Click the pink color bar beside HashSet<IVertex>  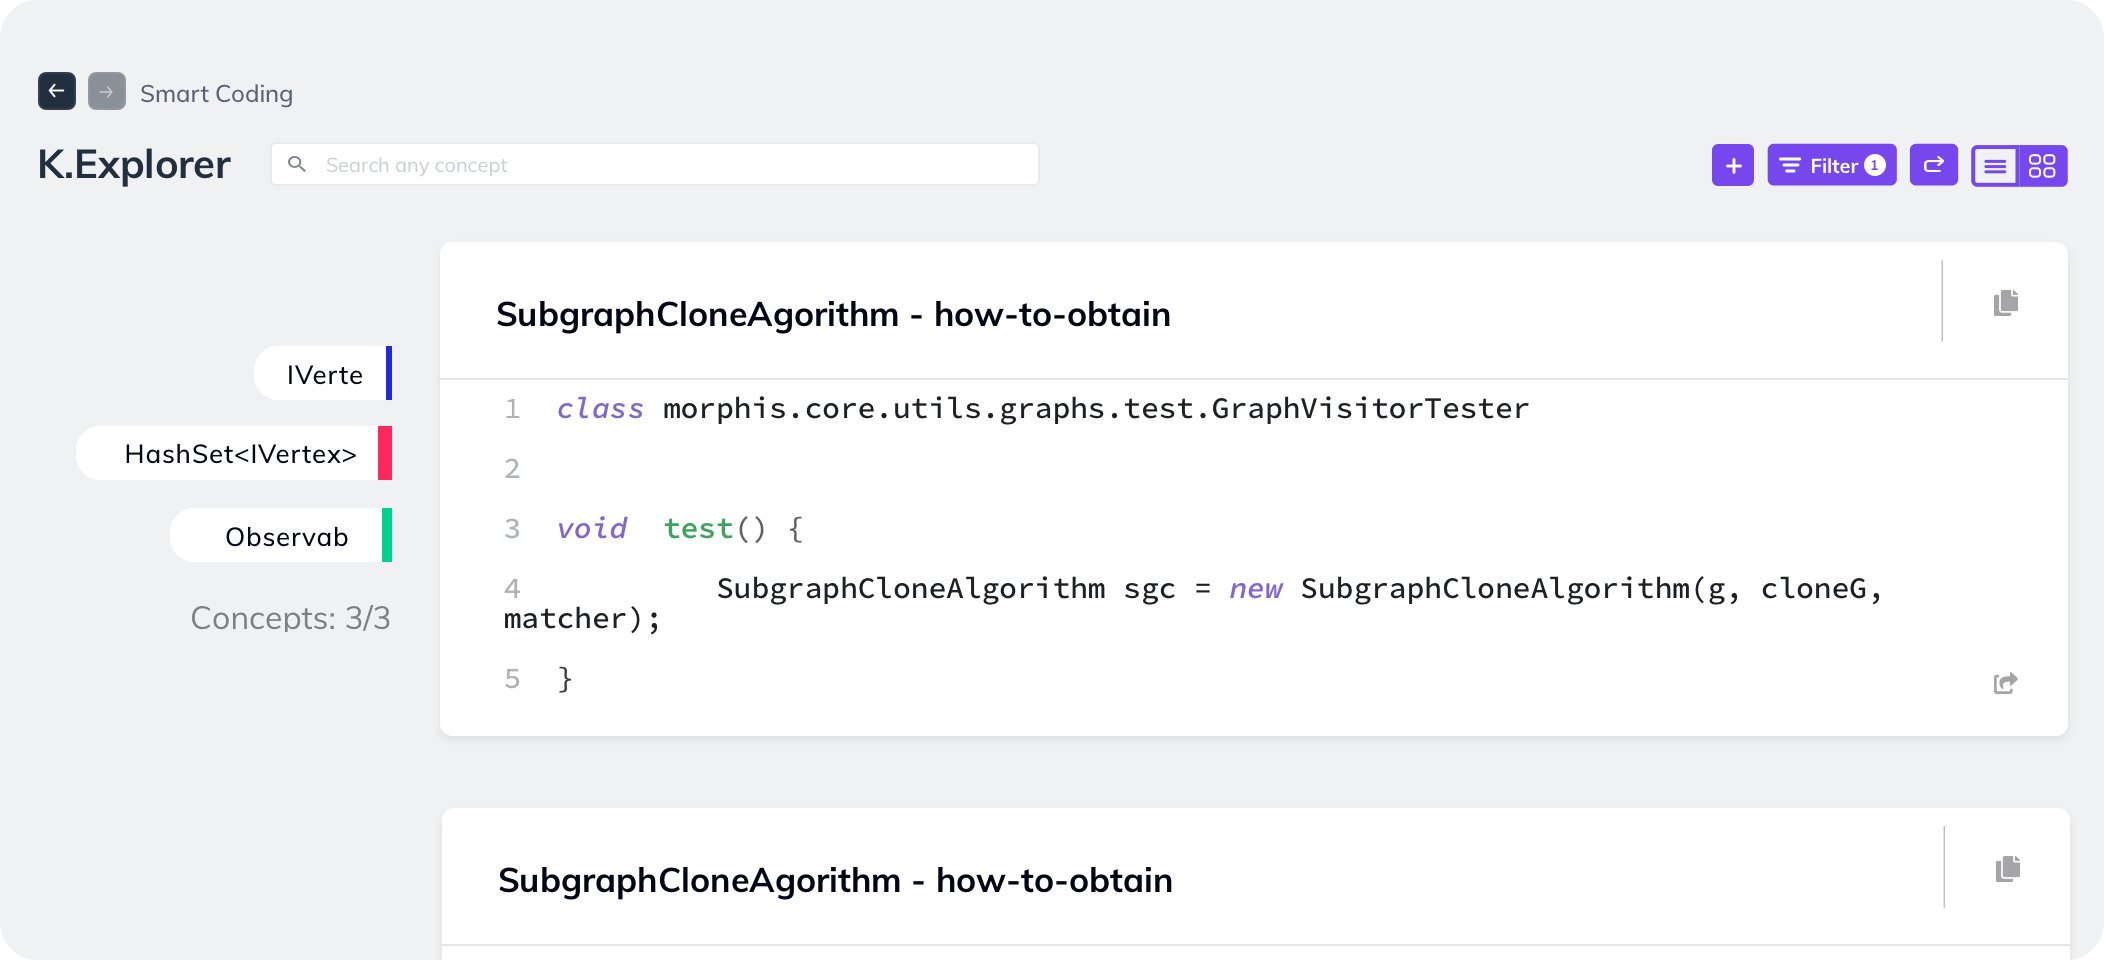[385, 453]
